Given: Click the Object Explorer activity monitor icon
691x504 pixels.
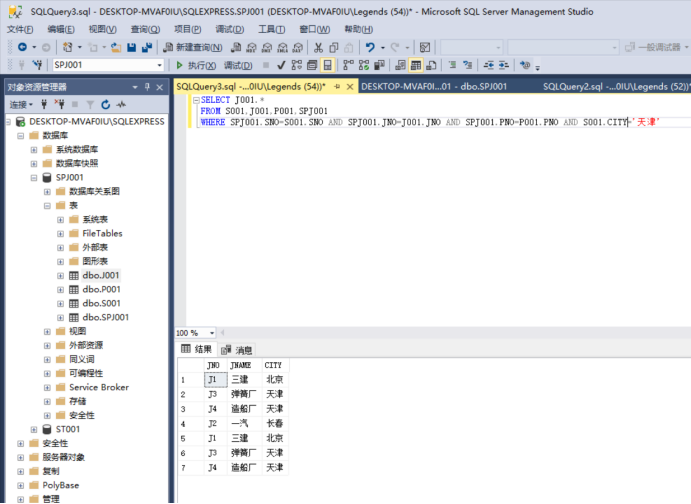Looking at the screenshot, I should (121, 104).
